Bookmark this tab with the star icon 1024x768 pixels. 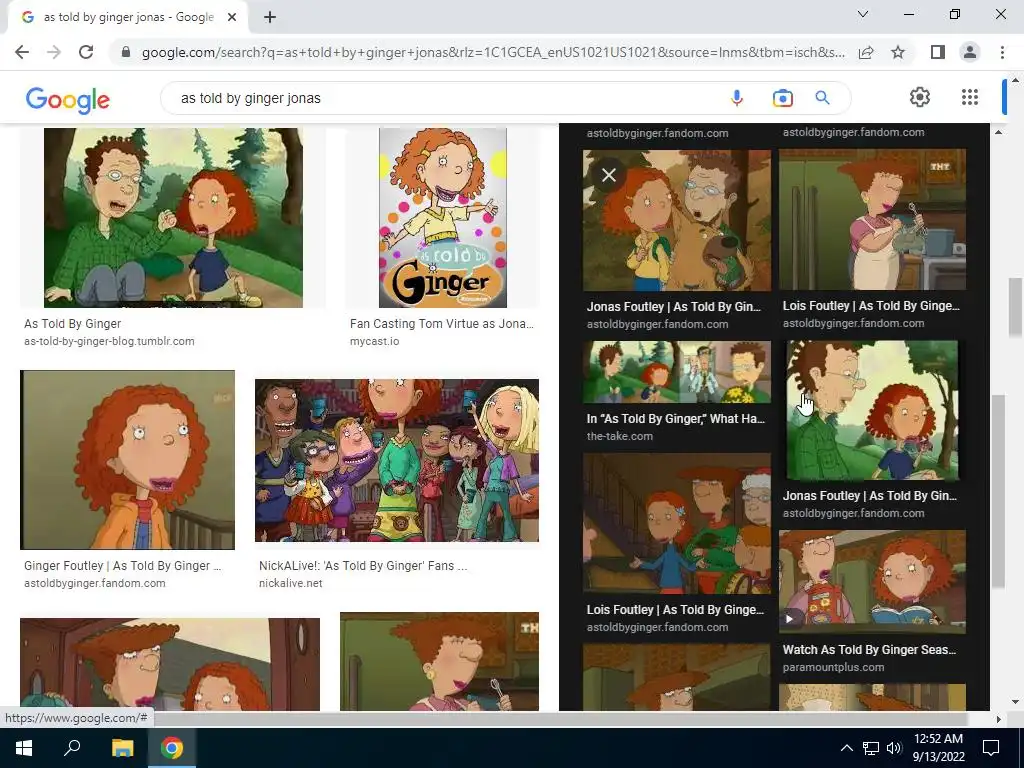point(898,52)
